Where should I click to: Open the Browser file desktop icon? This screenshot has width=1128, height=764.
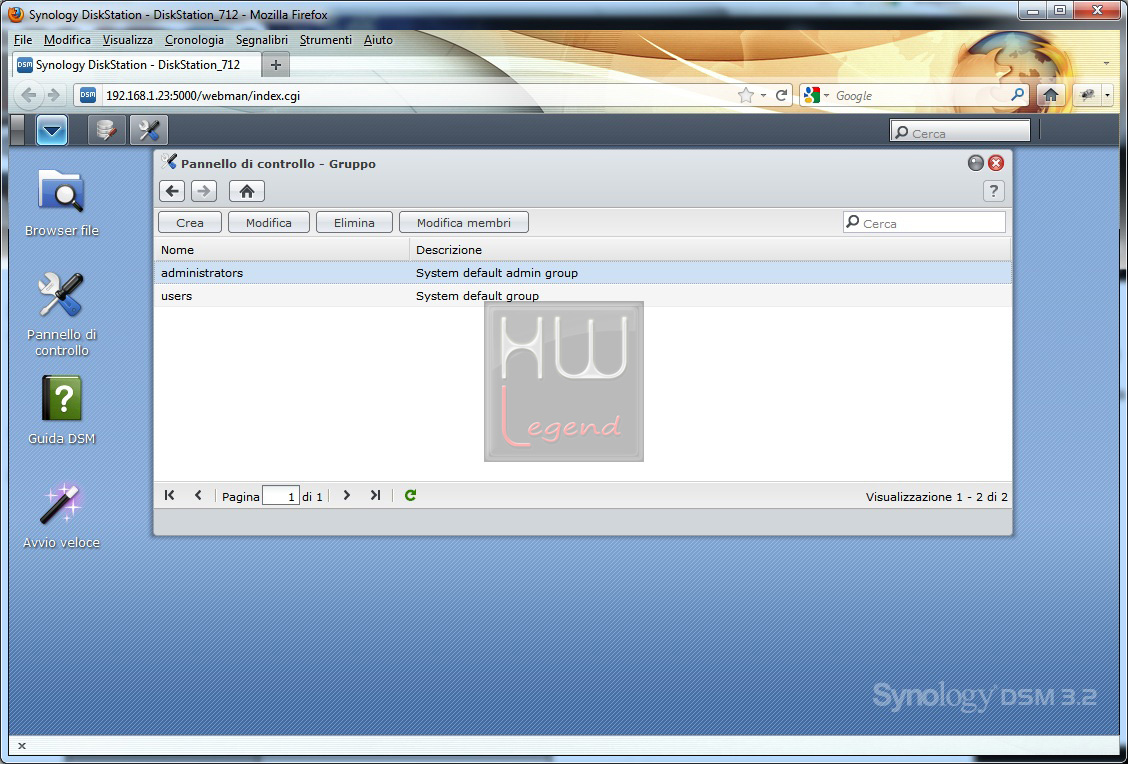(x=61, y=203)
